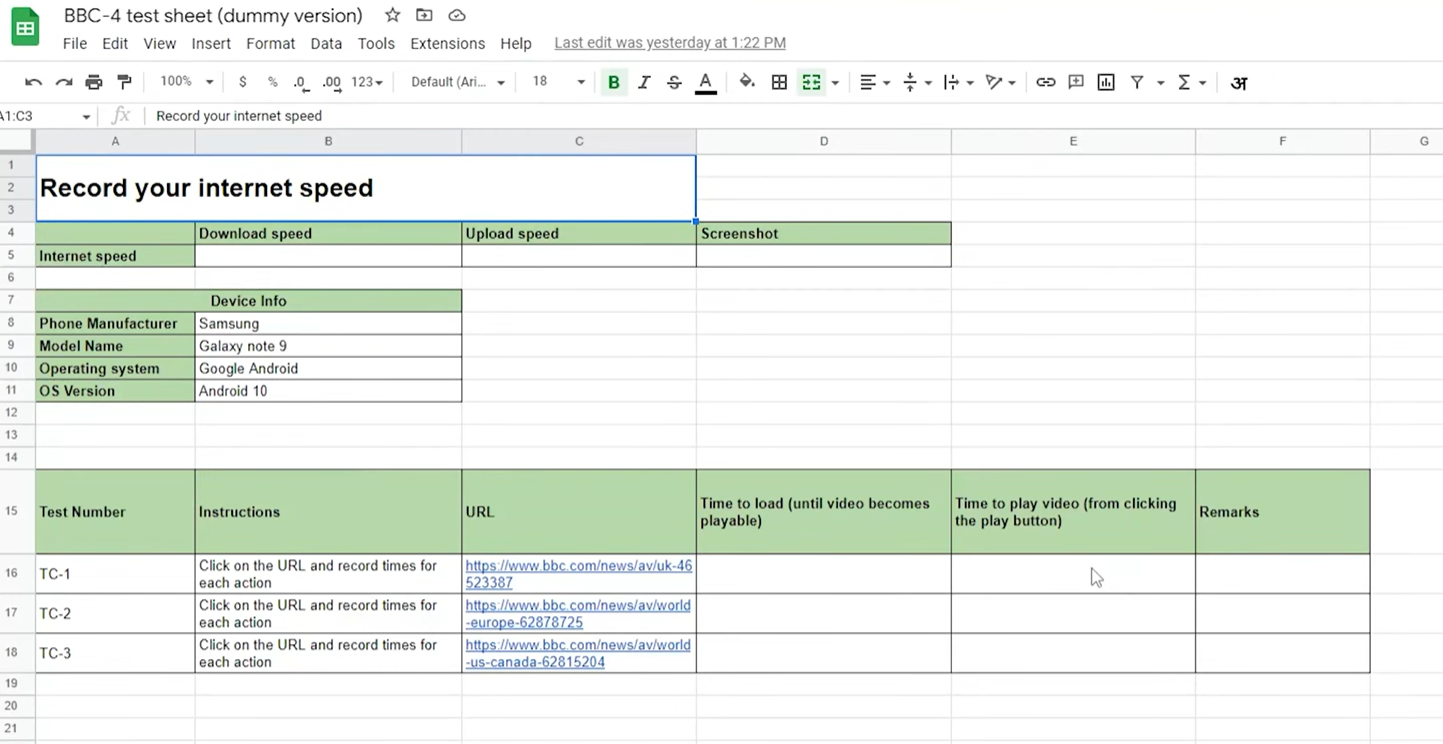Open the borders tool
The height and width of the screenshot is (744, 1443).
[779, 82]
